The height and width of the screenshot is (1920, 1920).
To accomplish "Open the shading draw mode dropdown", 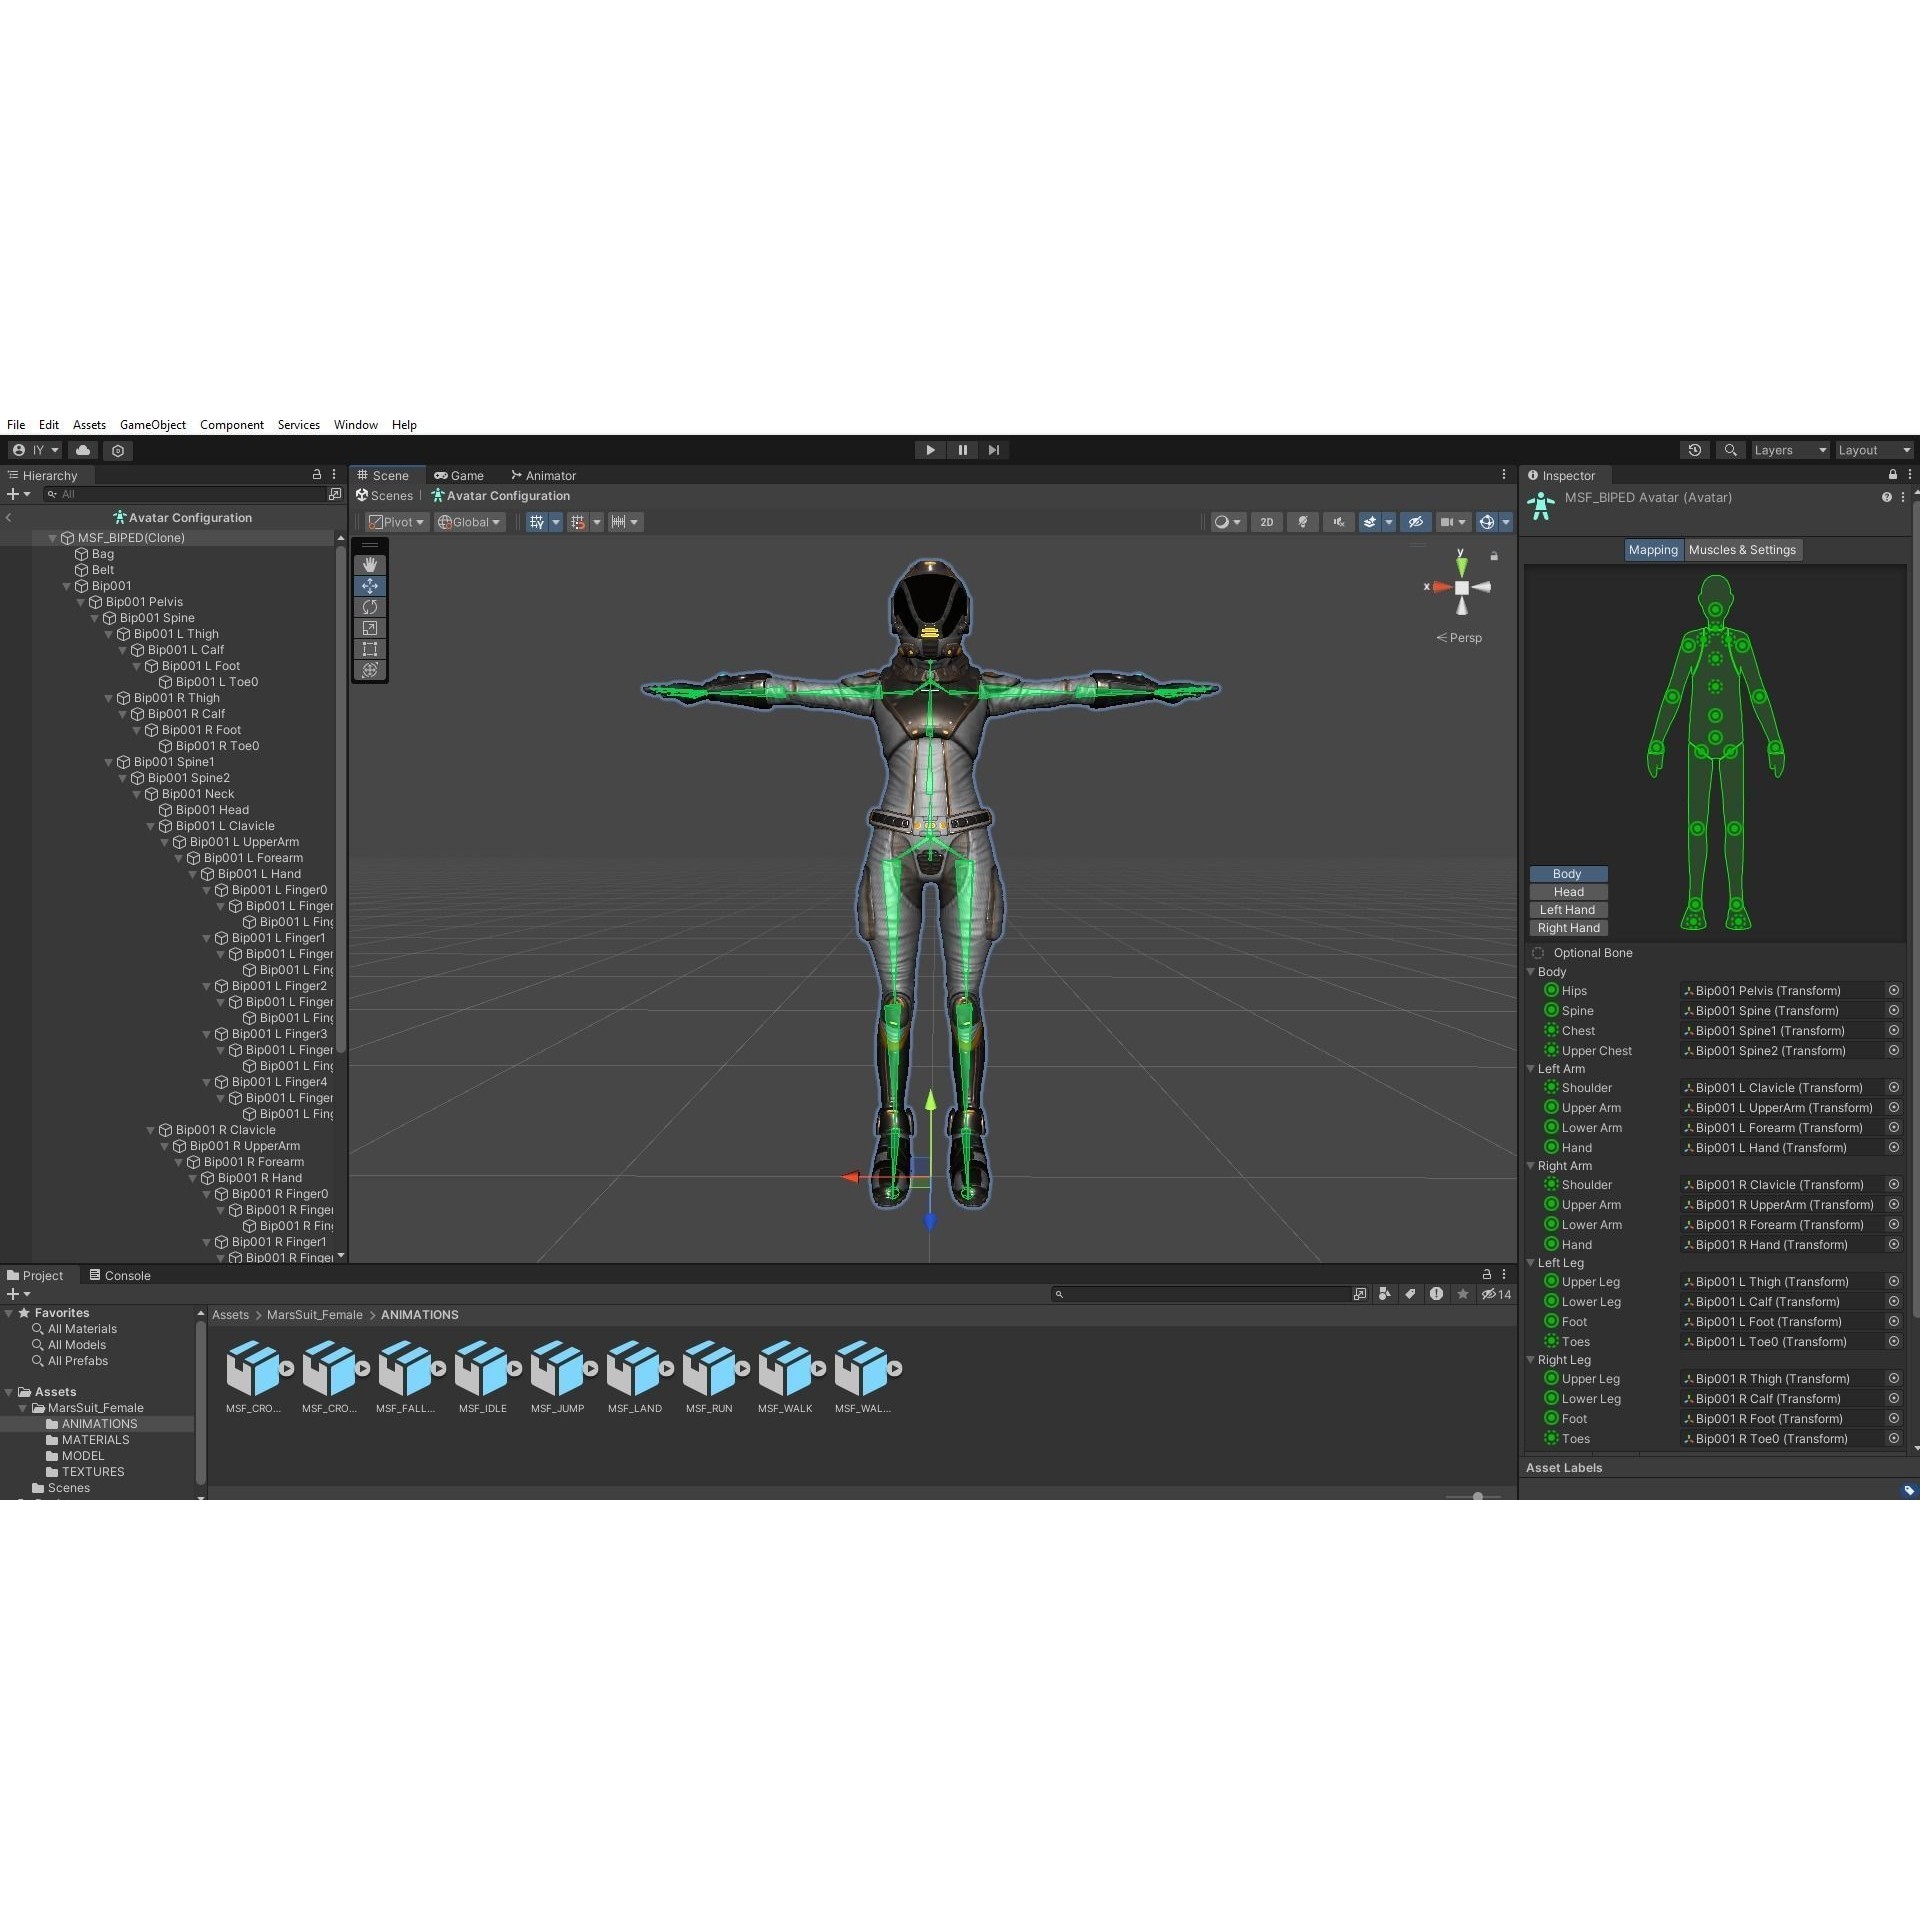I will [1227, 522].
